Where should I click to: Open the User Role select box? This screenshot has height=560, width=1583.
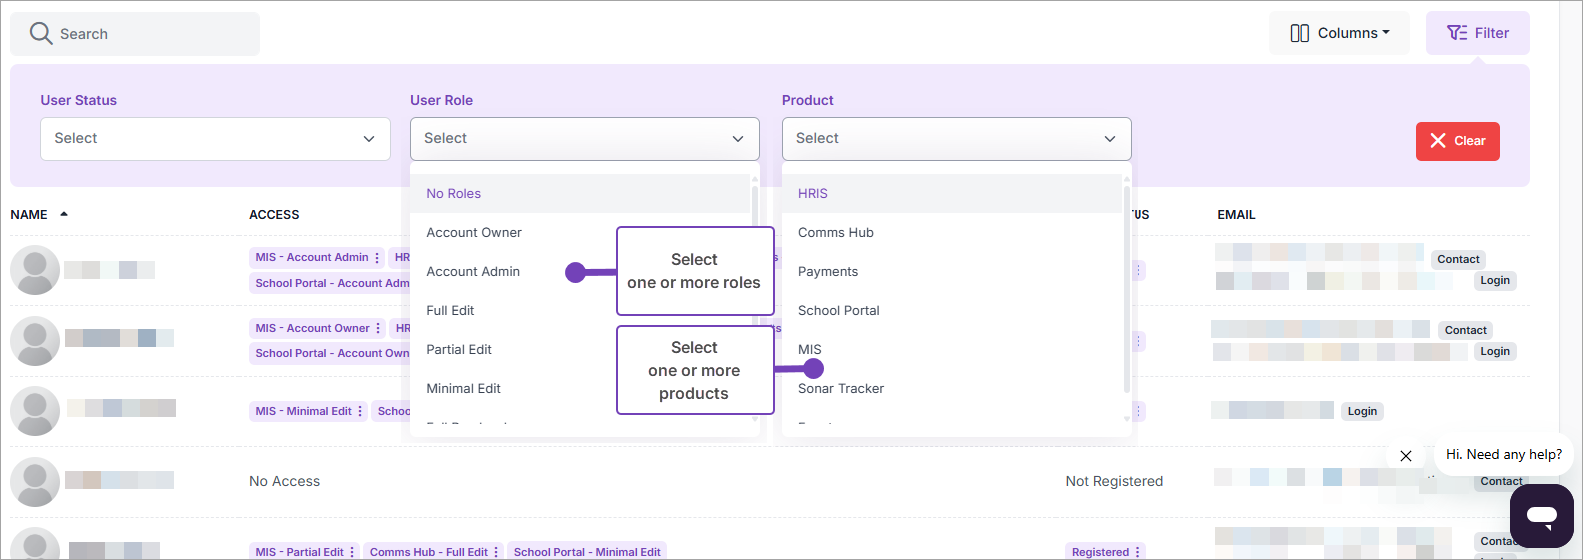pos(584,139)
